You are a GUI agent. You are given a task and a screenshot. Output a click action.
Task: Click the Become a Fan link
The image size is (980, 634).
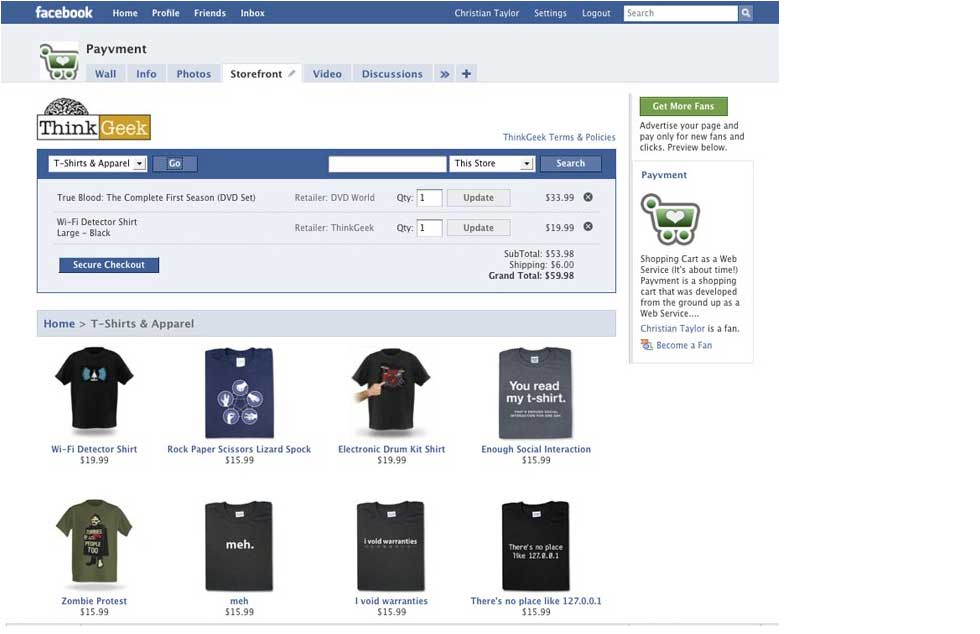[x=684, y=345]
